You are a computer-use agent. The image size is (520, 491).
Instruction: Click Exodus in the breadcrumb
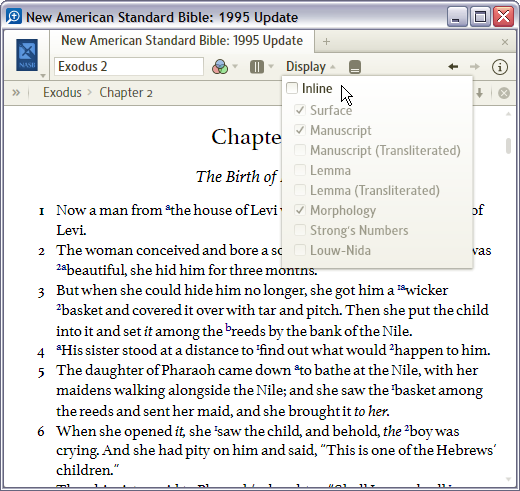[62, 92]
